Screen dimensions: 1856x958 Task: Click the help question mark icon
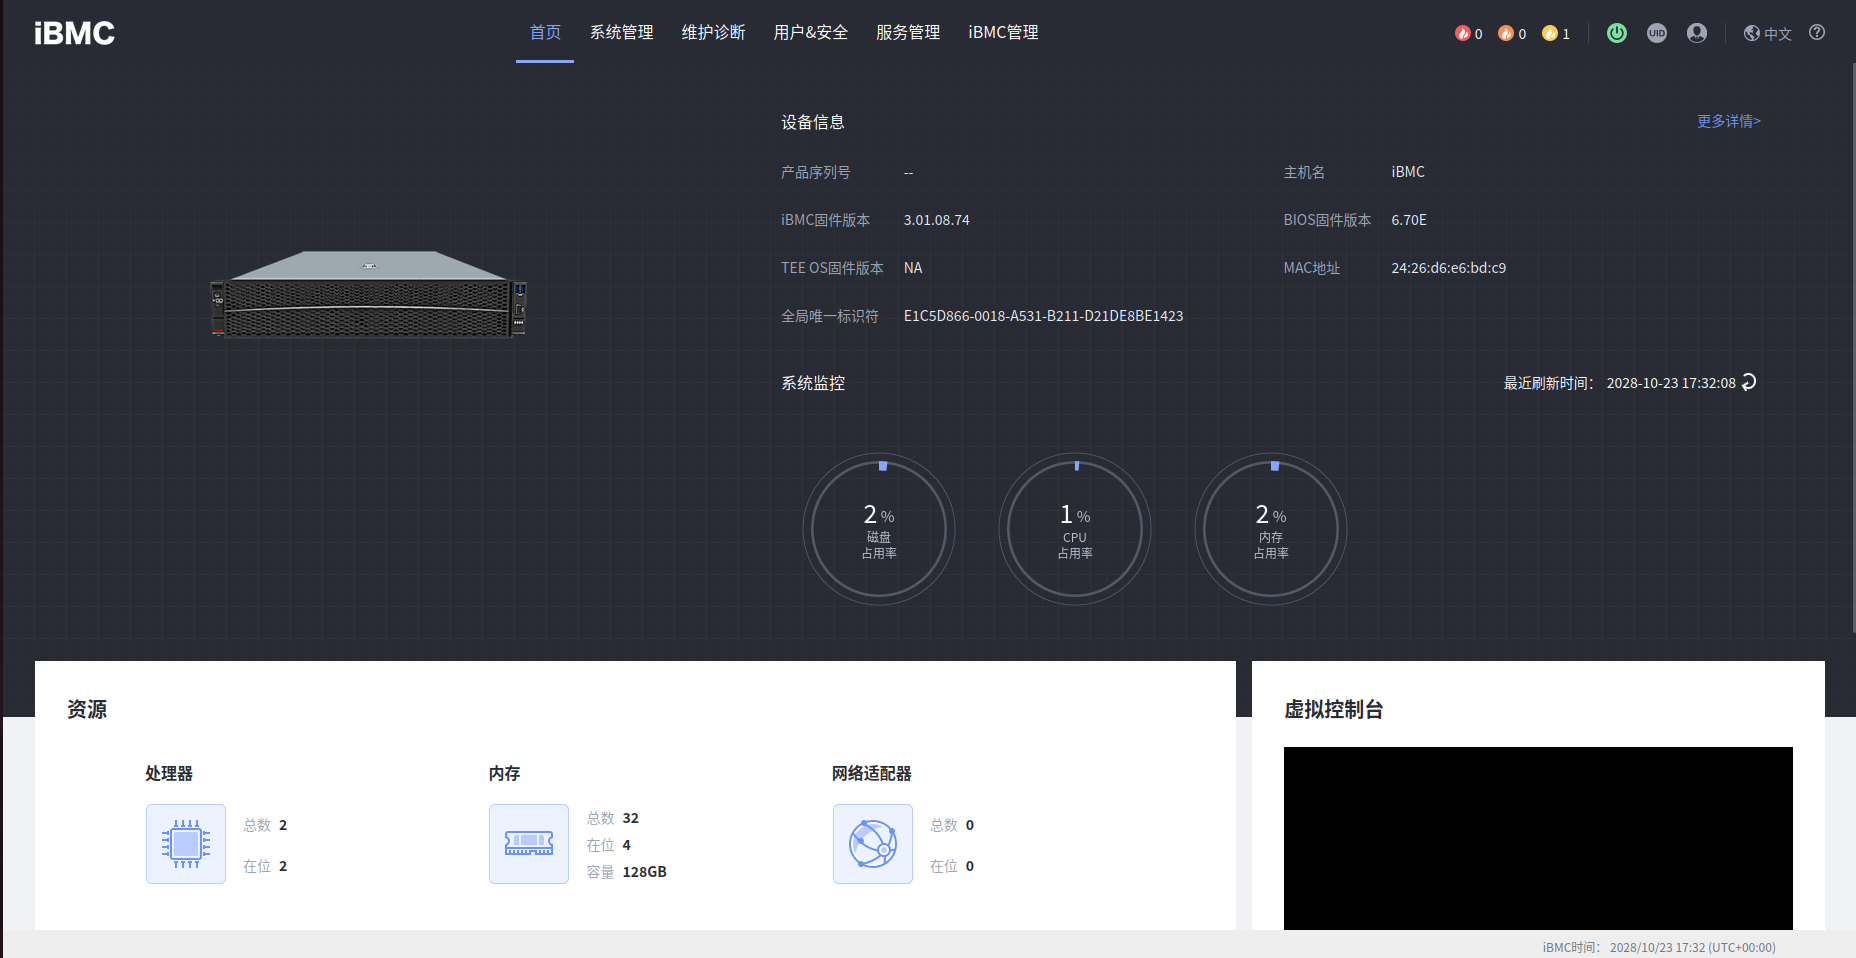pyautogui.click(x=1817, y=32)
